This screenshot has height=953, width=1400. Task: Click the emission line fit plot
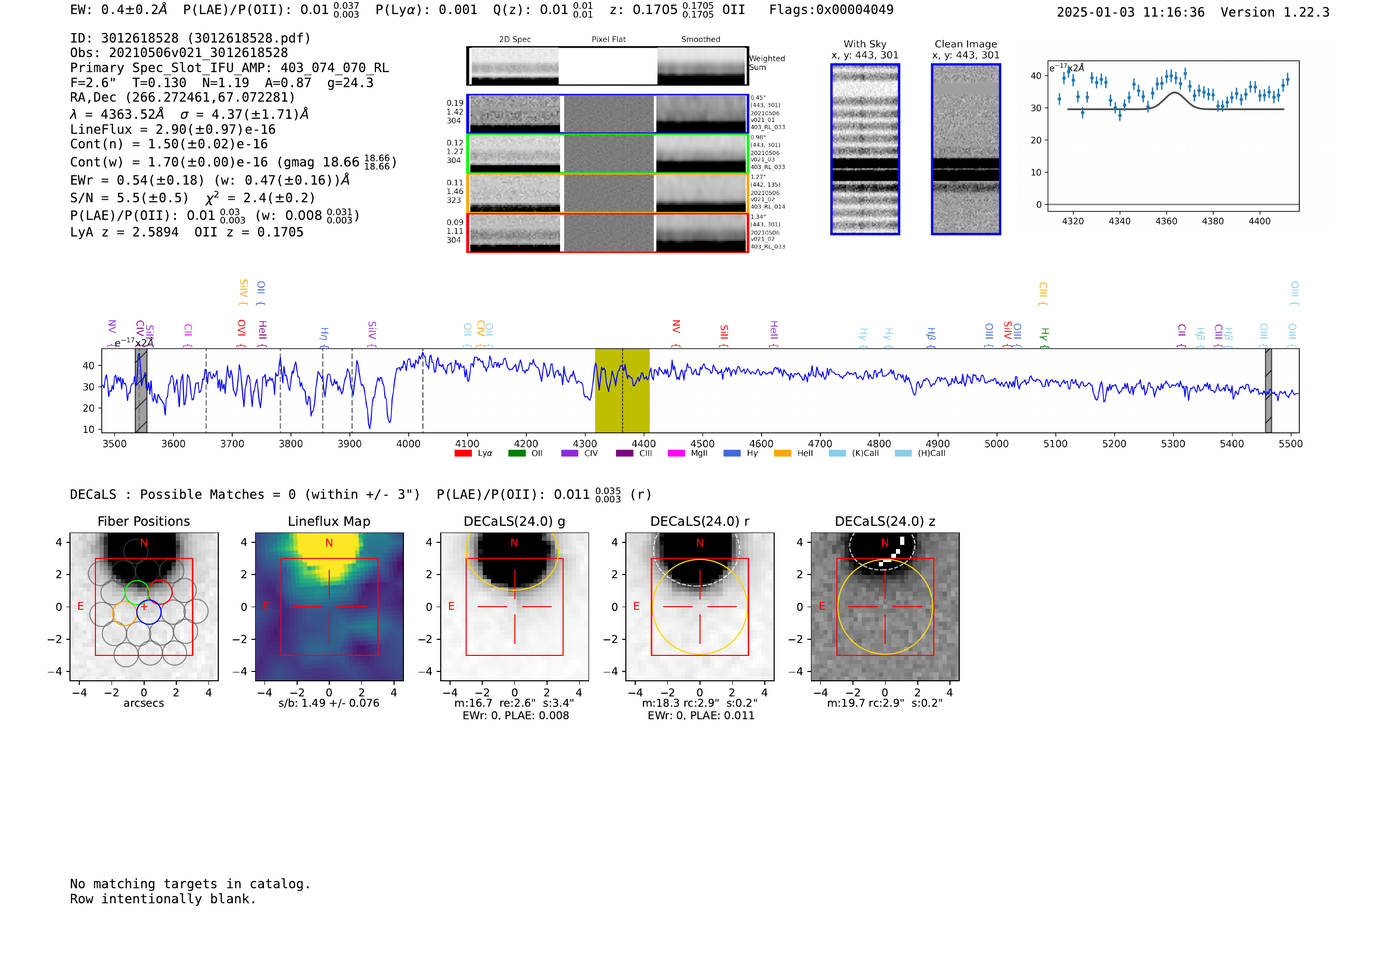(x=1173, y=136)
